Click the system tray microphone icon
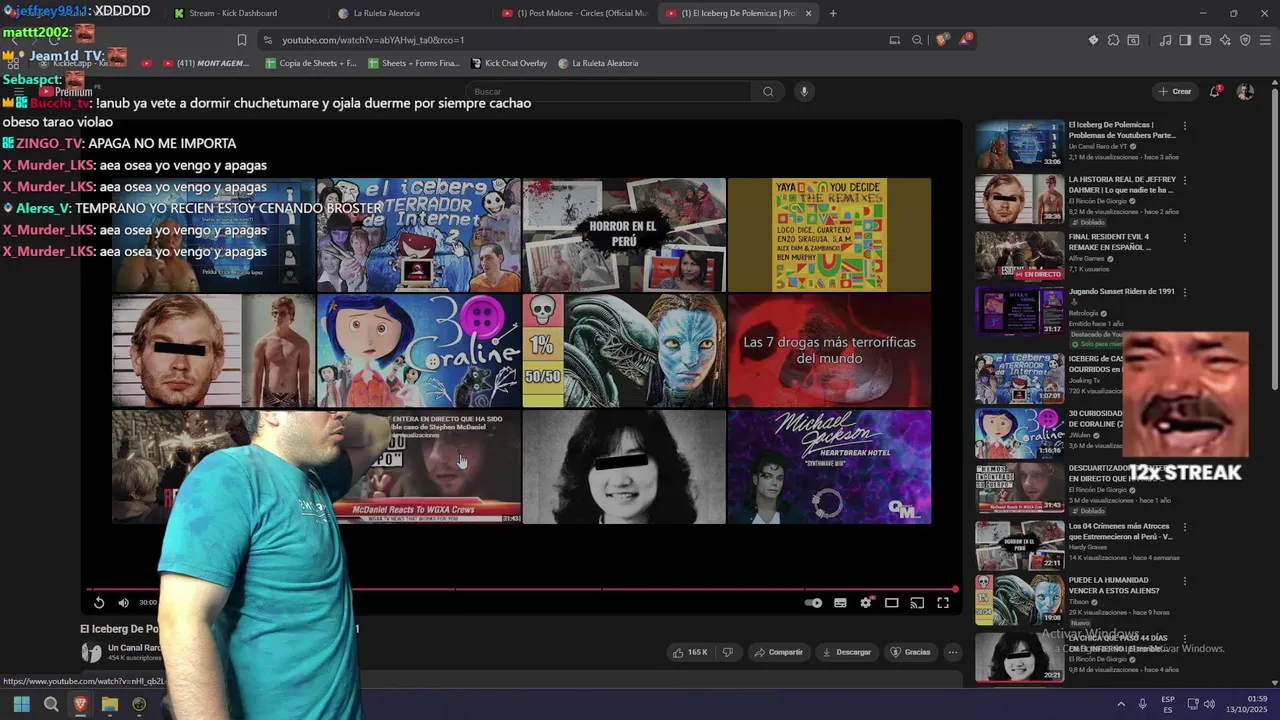The width and height of the screenshot is (1280, 720). pos(1142,704)
